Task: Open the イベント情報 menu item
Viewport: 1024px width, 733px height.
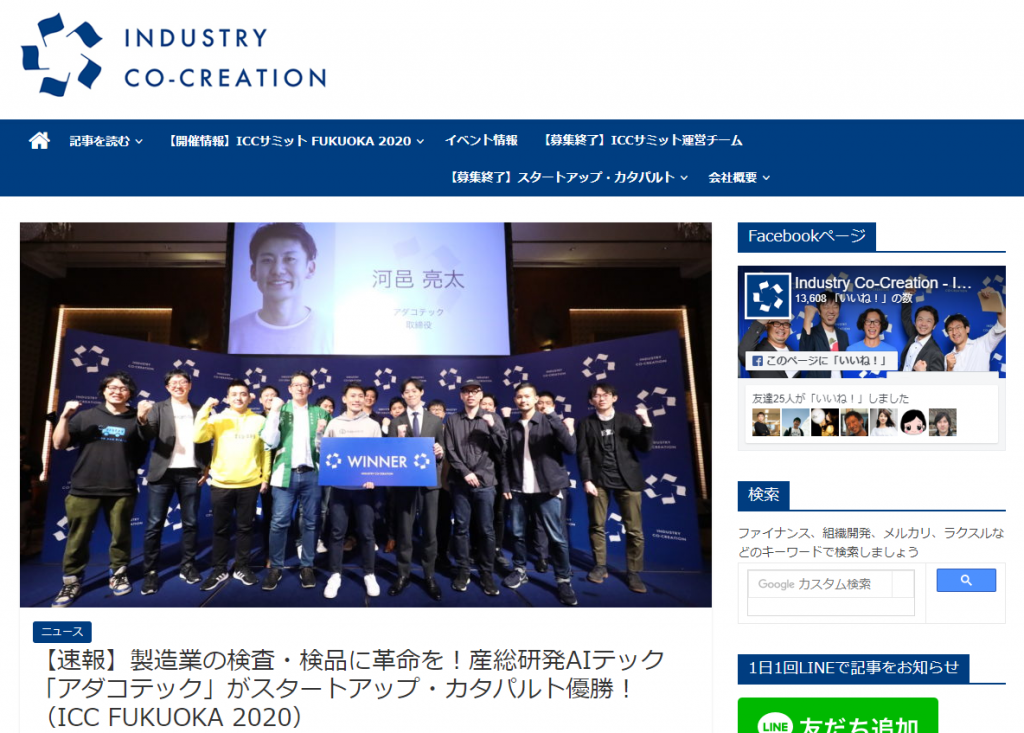Action: tap(481, 140)
